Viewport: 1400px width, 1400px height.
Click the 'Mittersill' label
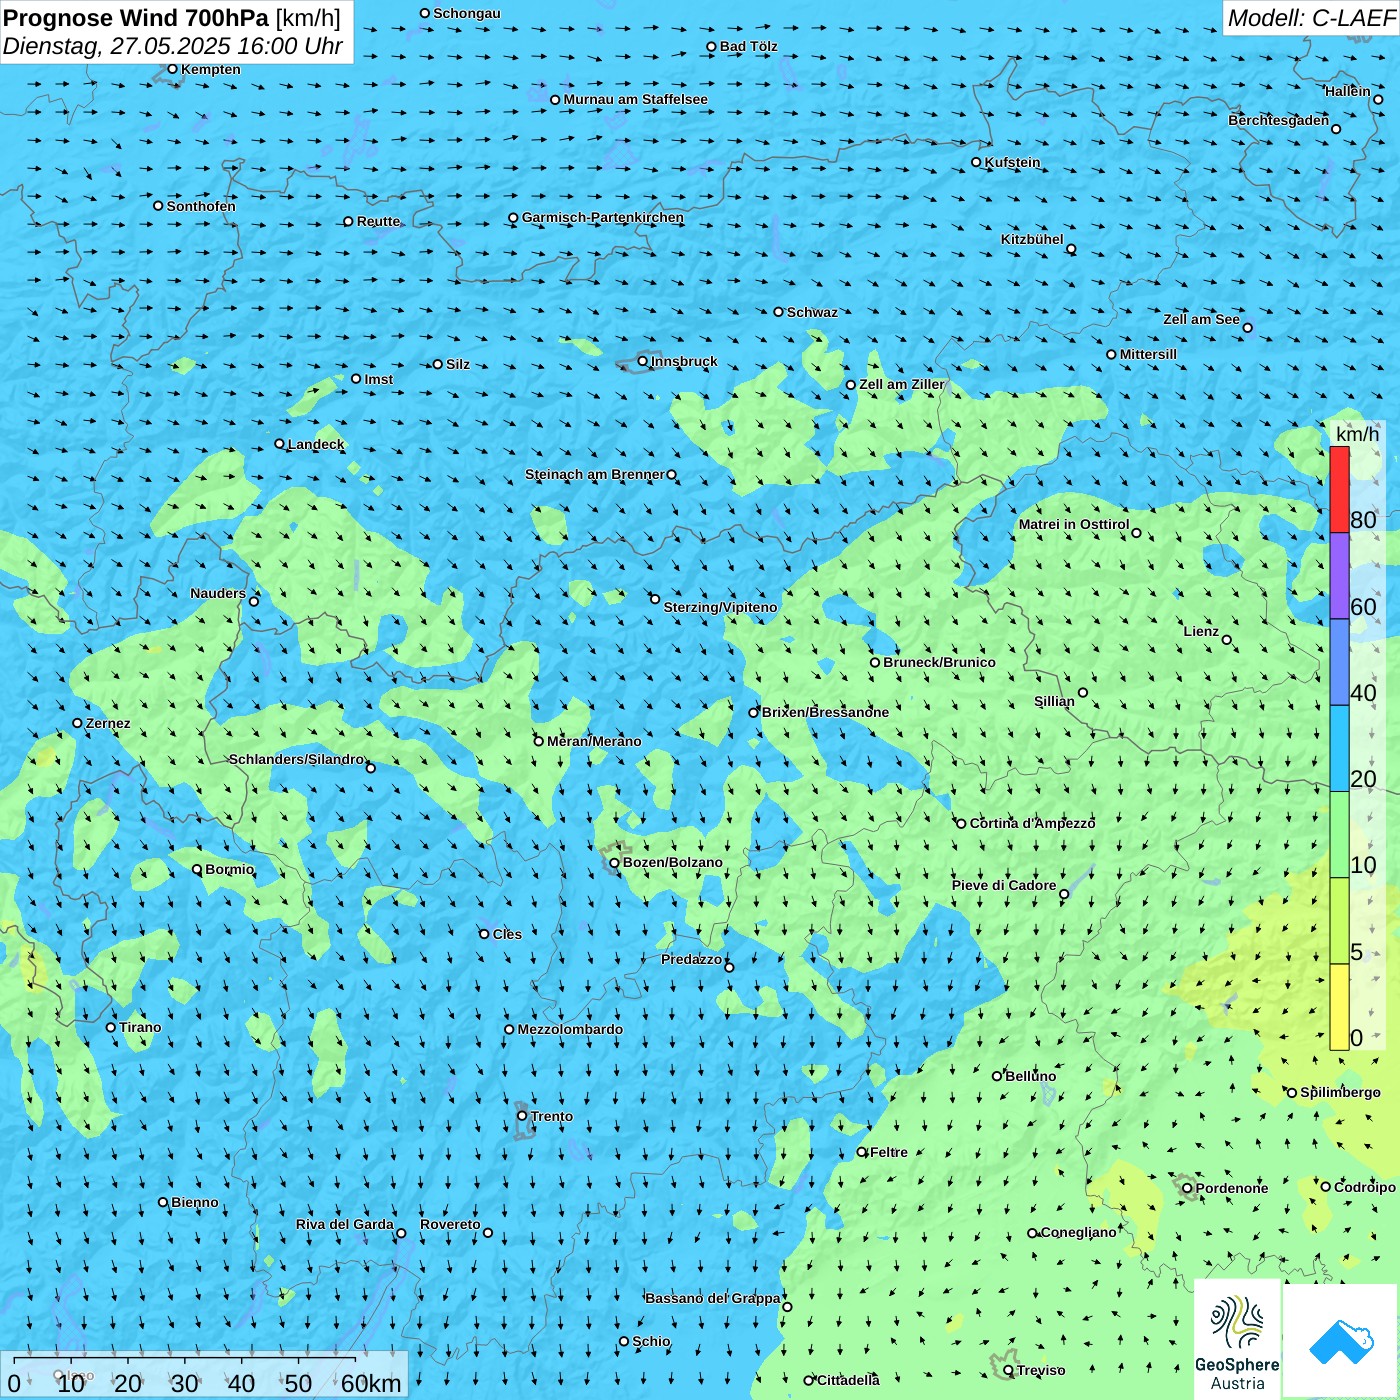pos(1148,354)
